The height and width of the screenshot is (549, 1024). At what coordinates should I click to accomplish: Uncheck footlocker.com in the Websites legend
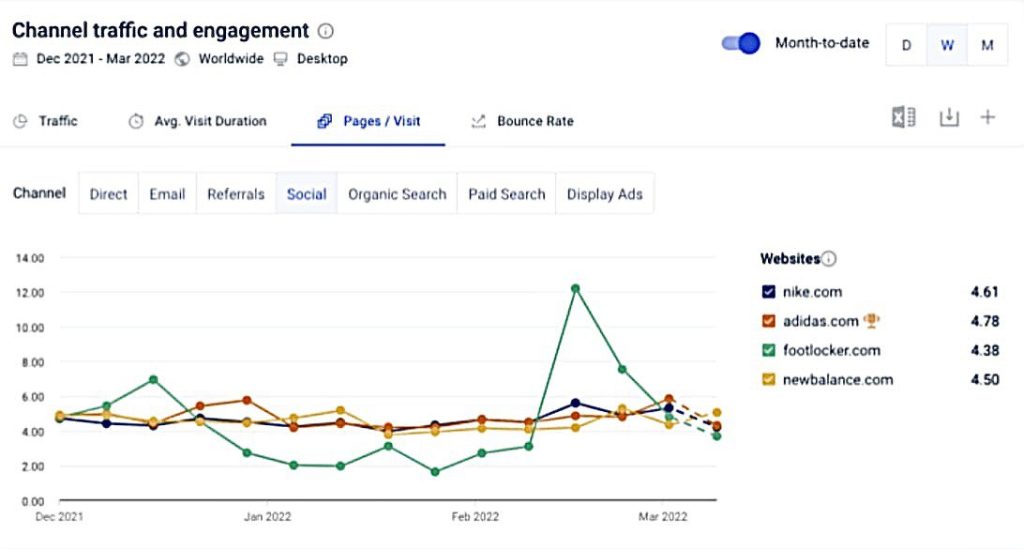[x=768, y=350]
